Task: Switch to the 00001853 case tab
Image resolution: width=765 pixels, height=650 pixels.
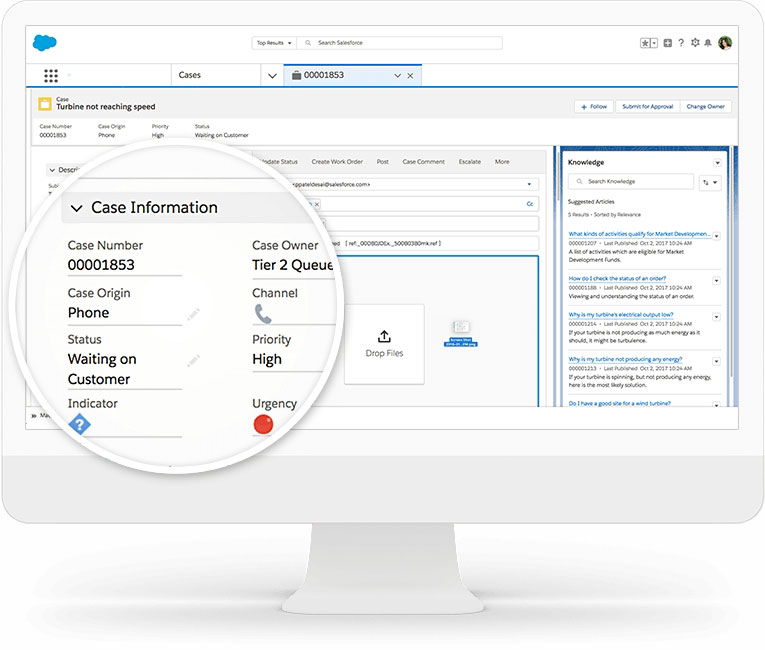Action: (324, 75)
